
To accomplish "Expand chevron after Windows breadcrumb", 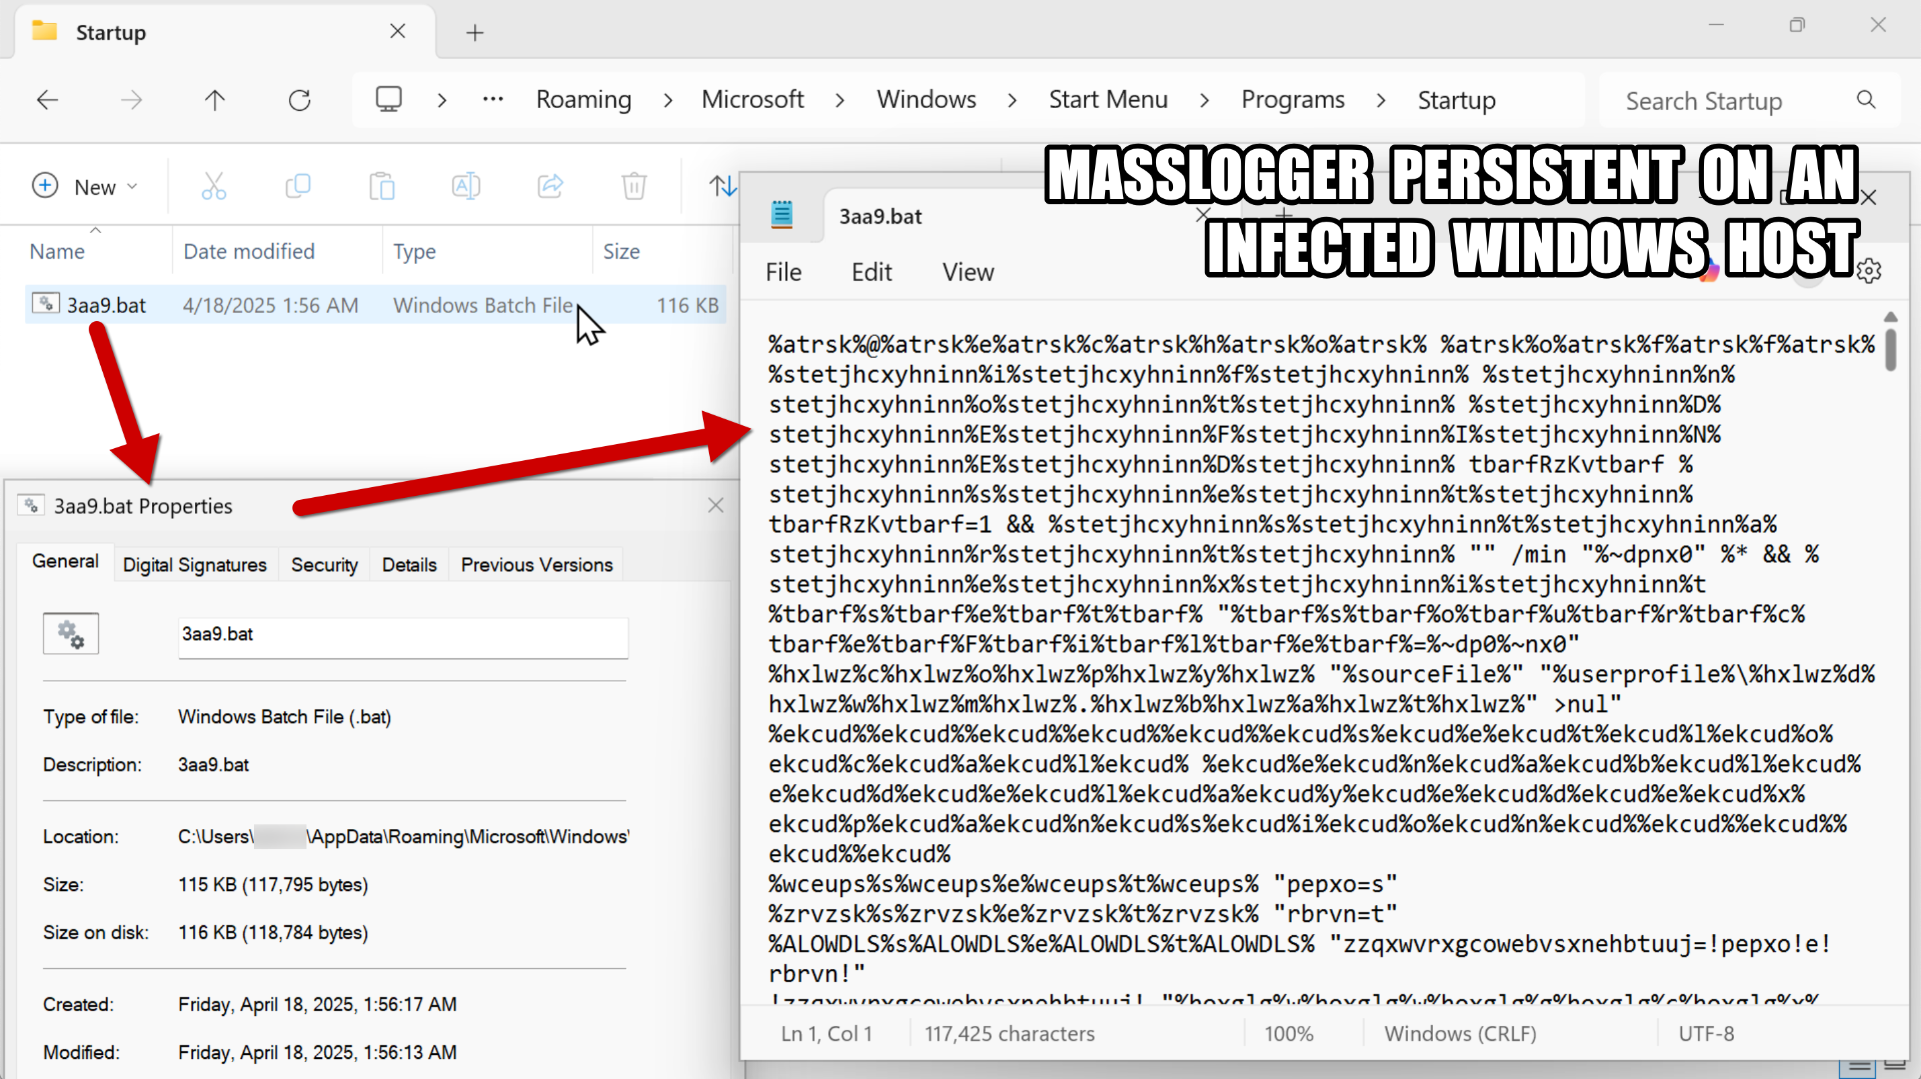I will tap(1012, 100).
